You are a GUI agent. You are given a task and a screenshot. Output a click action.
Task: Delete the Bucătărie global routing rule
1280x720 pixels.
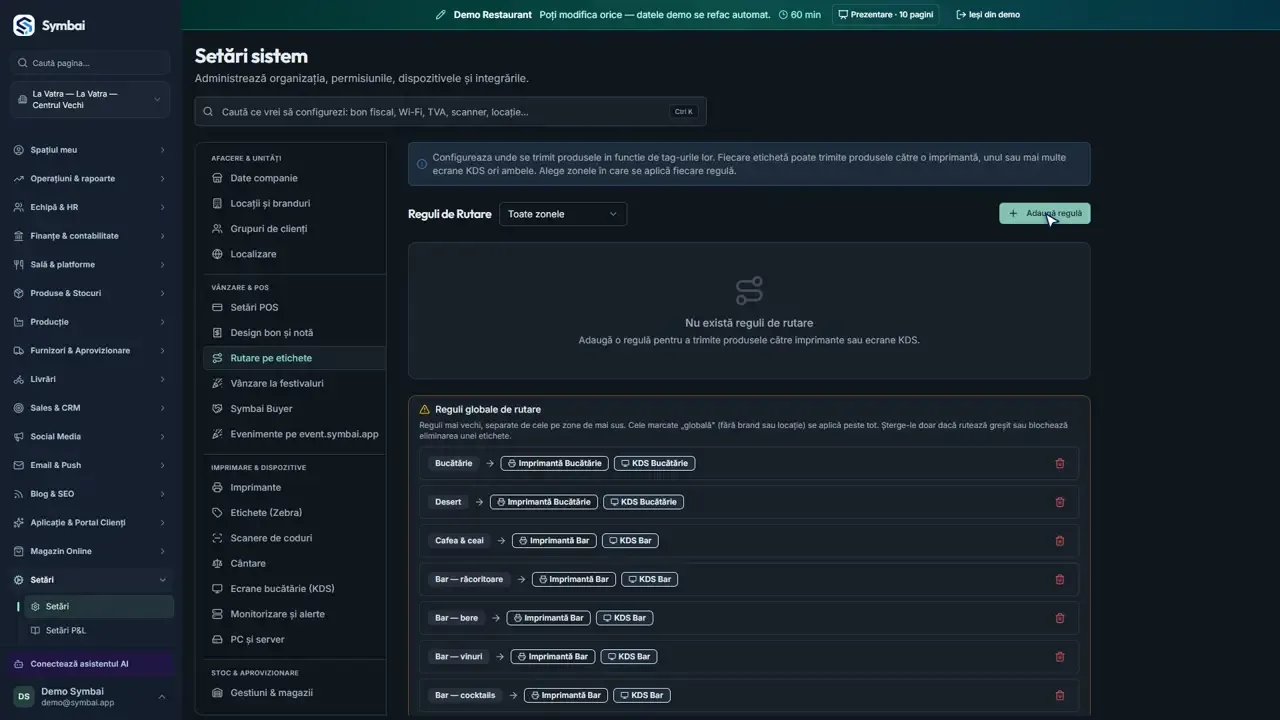[x=1060, y=464]
